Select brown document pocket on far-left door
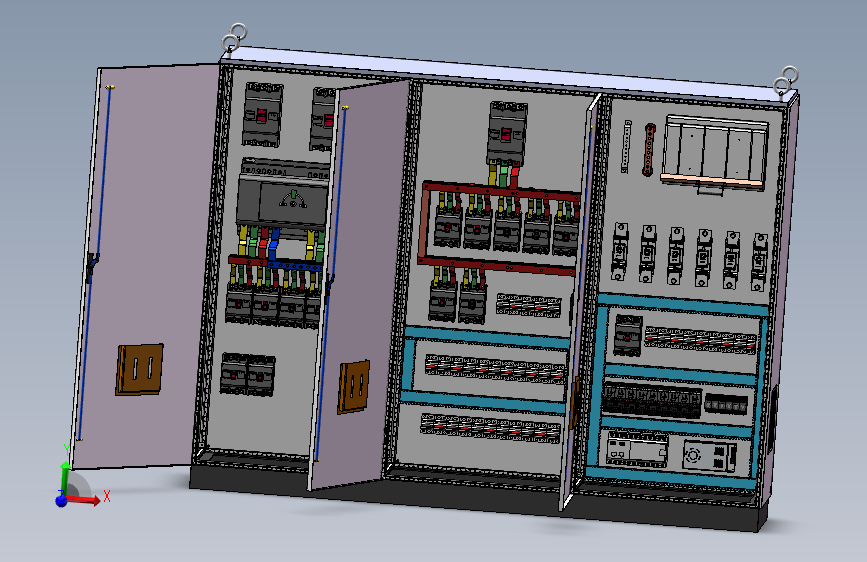This screenshot has width=867, height=562. pos(139,369)
